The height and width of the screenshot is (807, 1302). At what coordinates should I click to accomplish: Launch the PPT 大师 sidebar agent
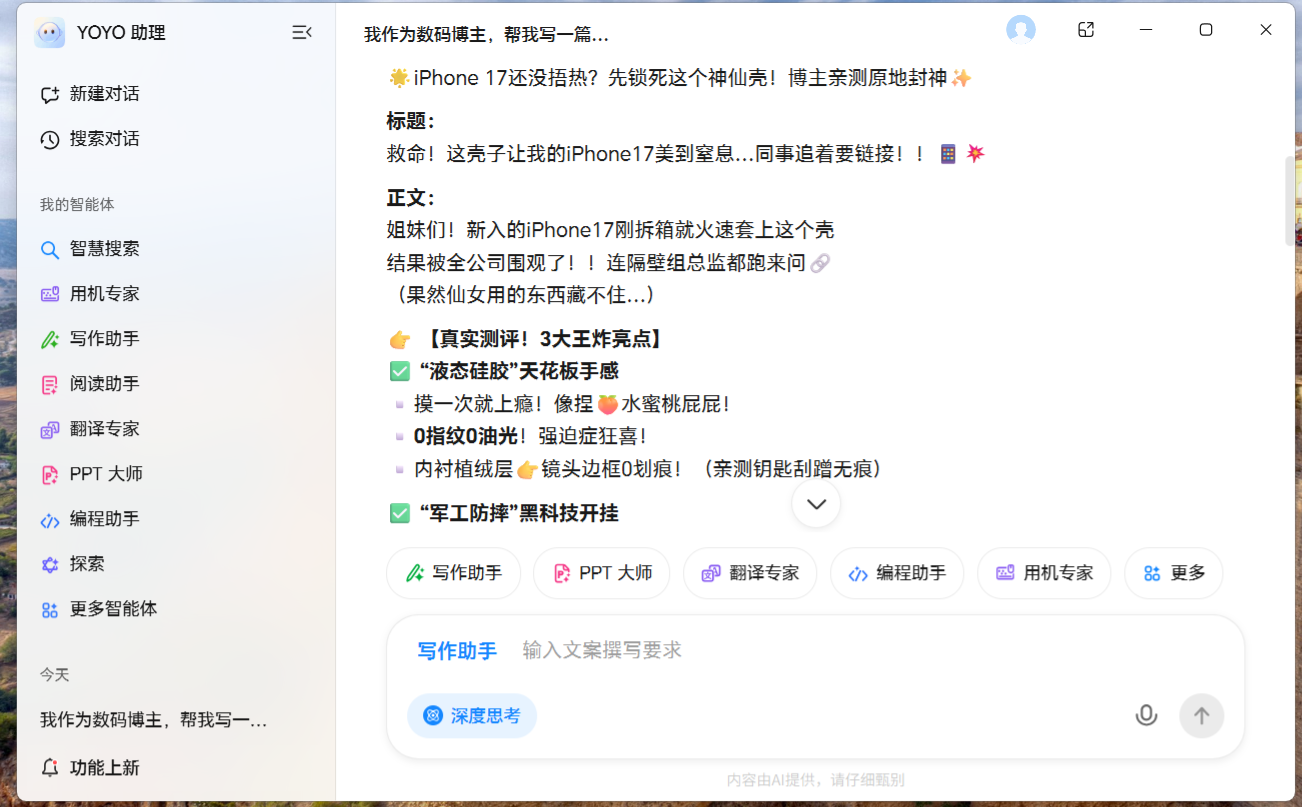coord(100,473)
